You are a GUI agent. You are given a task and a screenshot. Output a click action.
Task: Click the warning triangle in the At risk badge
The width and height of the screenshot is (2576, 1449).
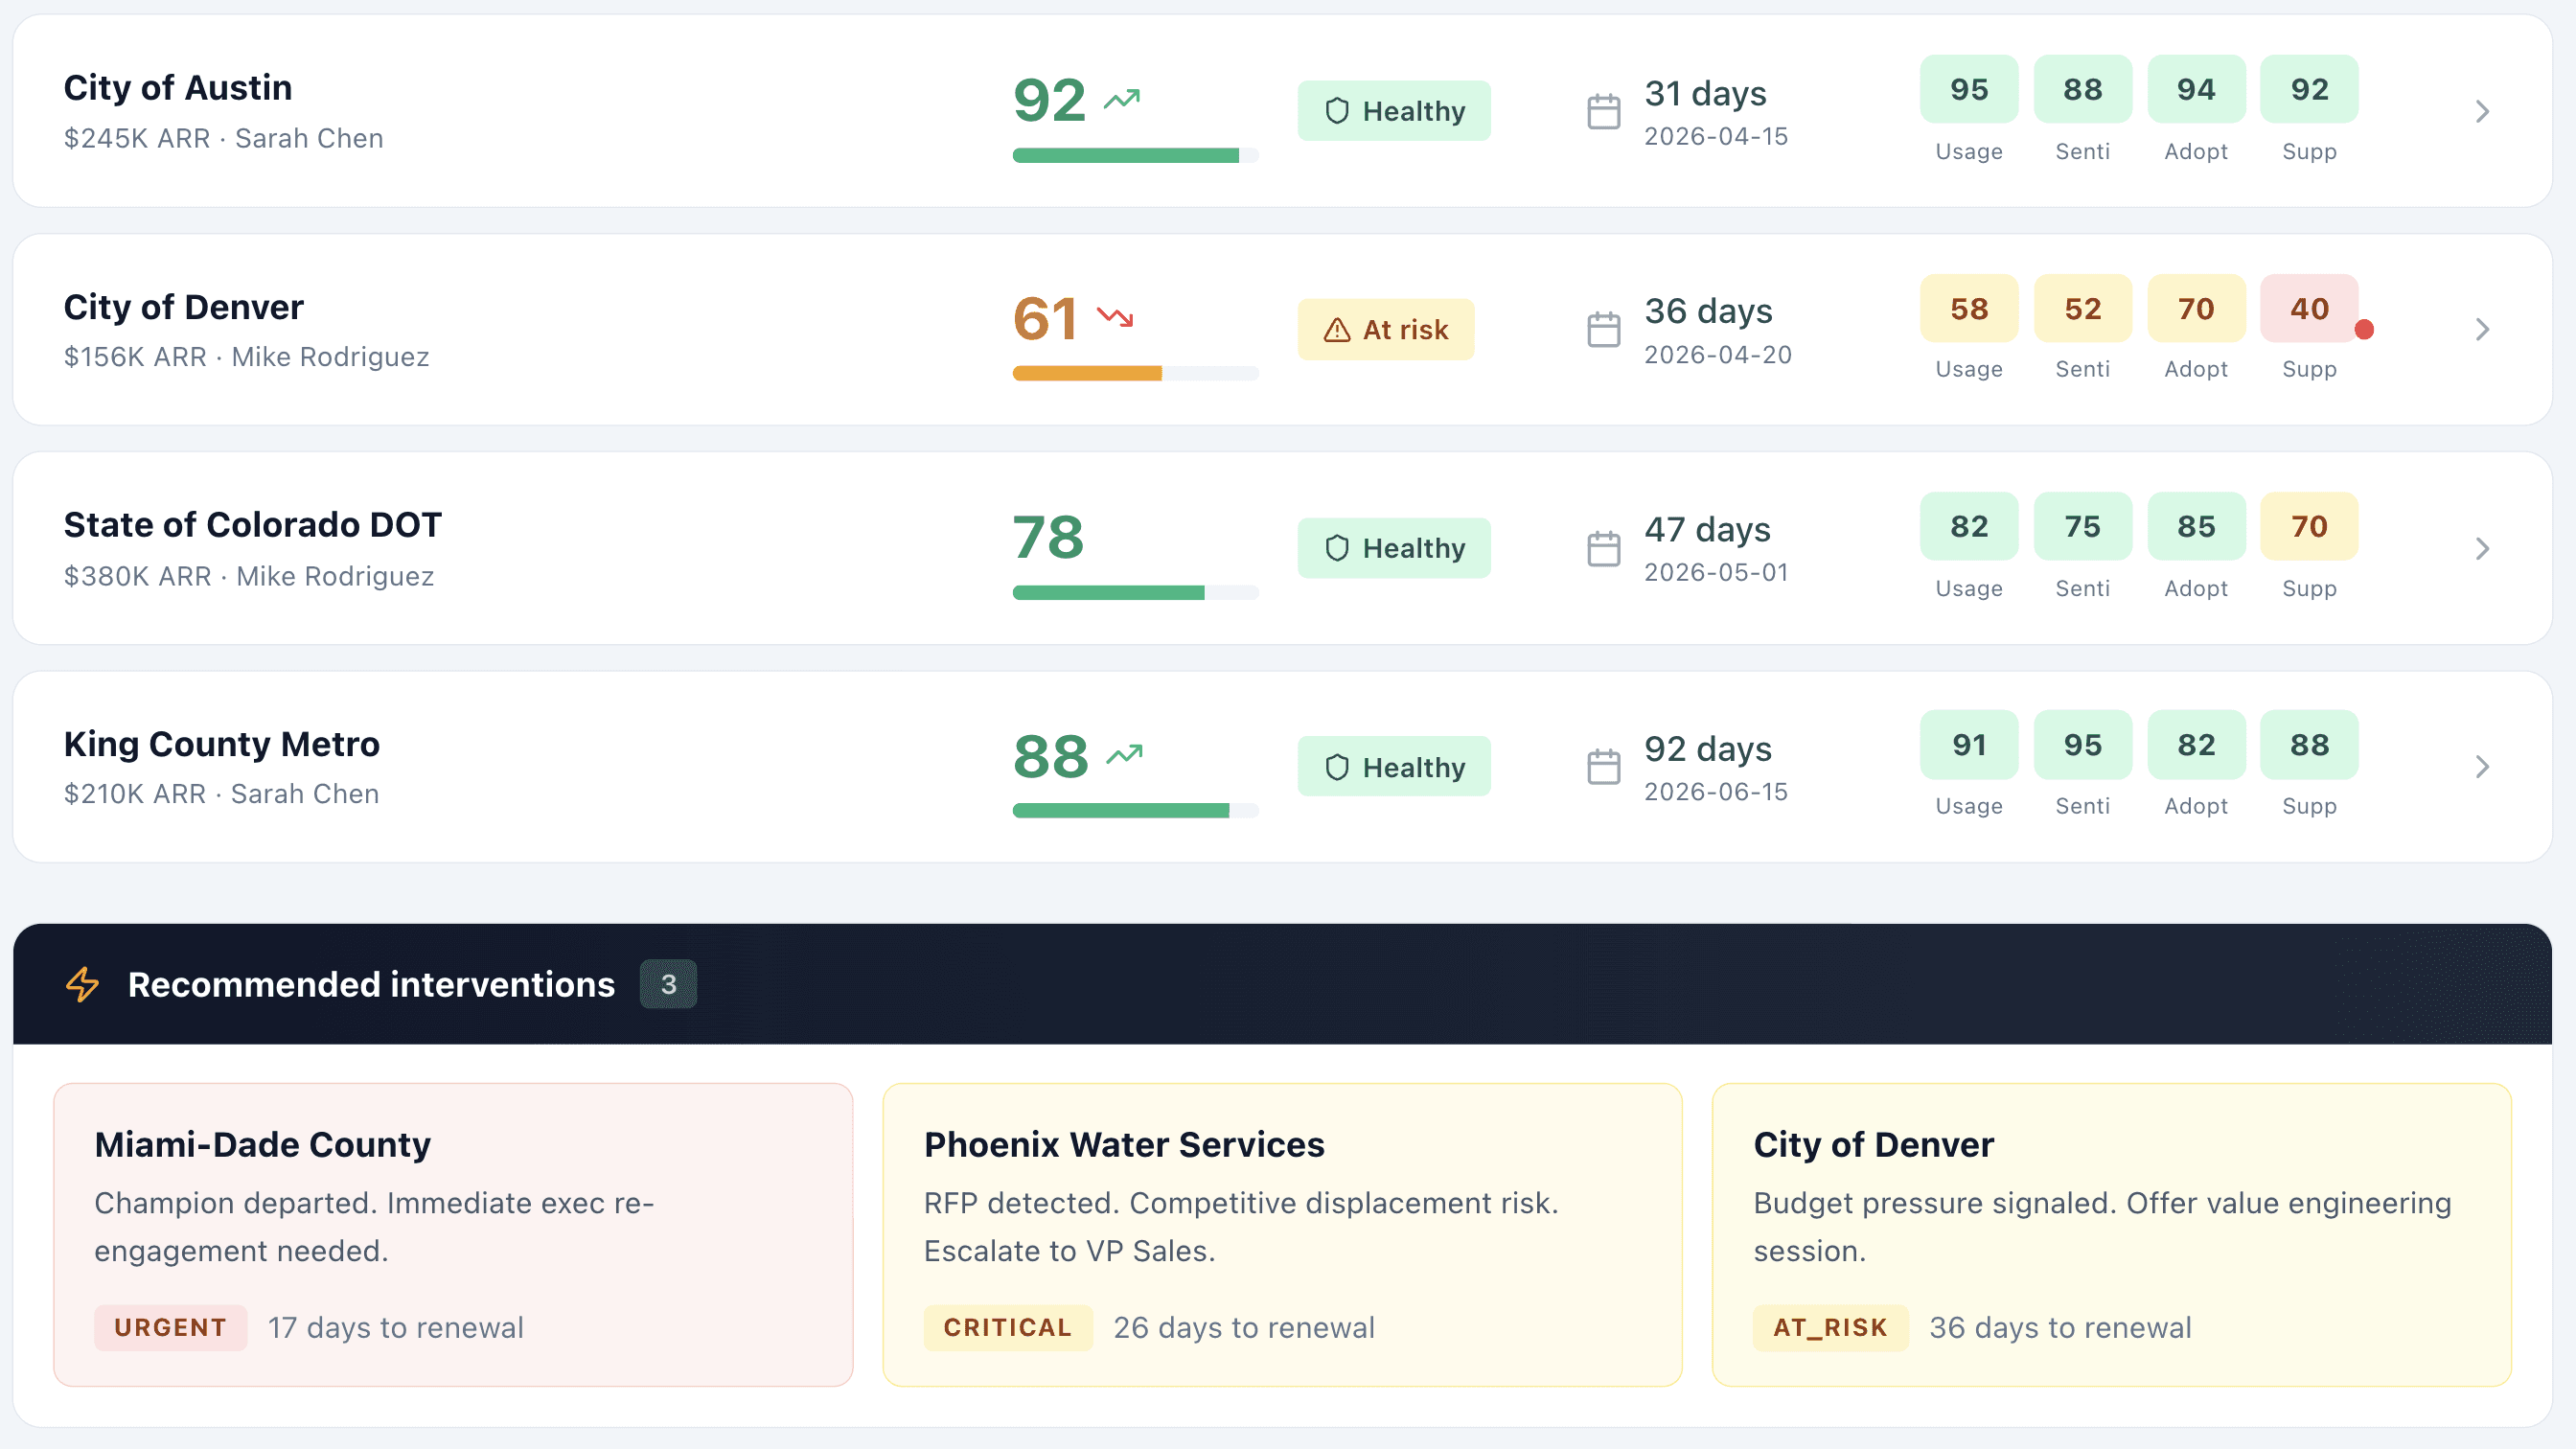pos(1337,330)
